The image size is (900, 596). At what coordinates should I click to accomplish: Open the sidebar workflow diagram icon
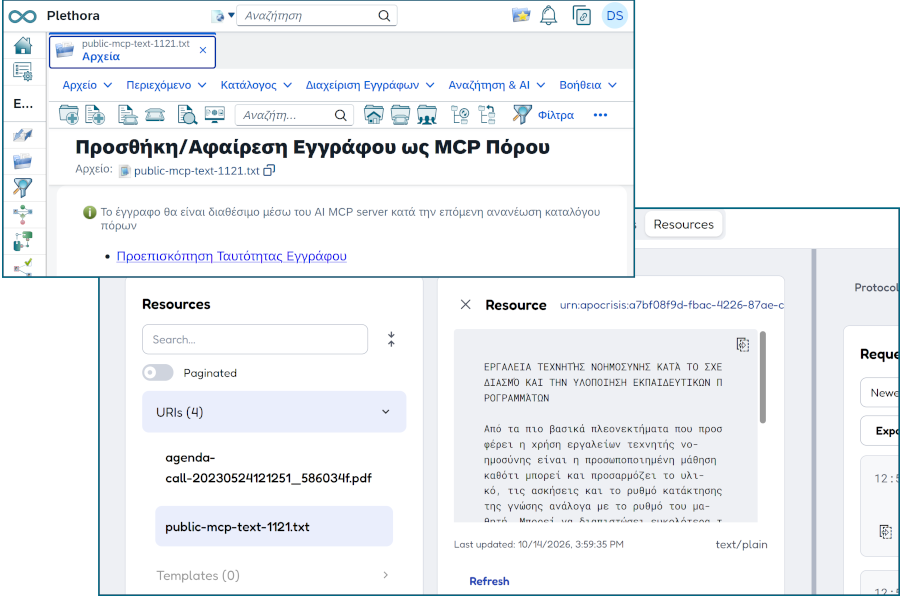23,214
